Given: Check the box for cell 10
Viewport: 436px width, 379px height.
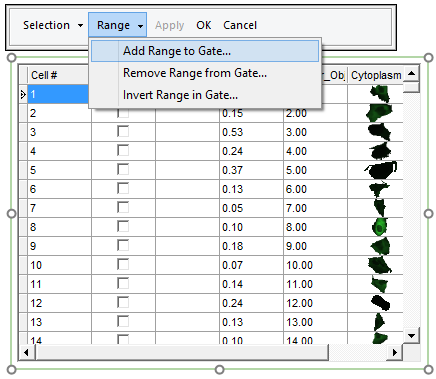Looking at the screenshot, I should click(x=123, y=264).
